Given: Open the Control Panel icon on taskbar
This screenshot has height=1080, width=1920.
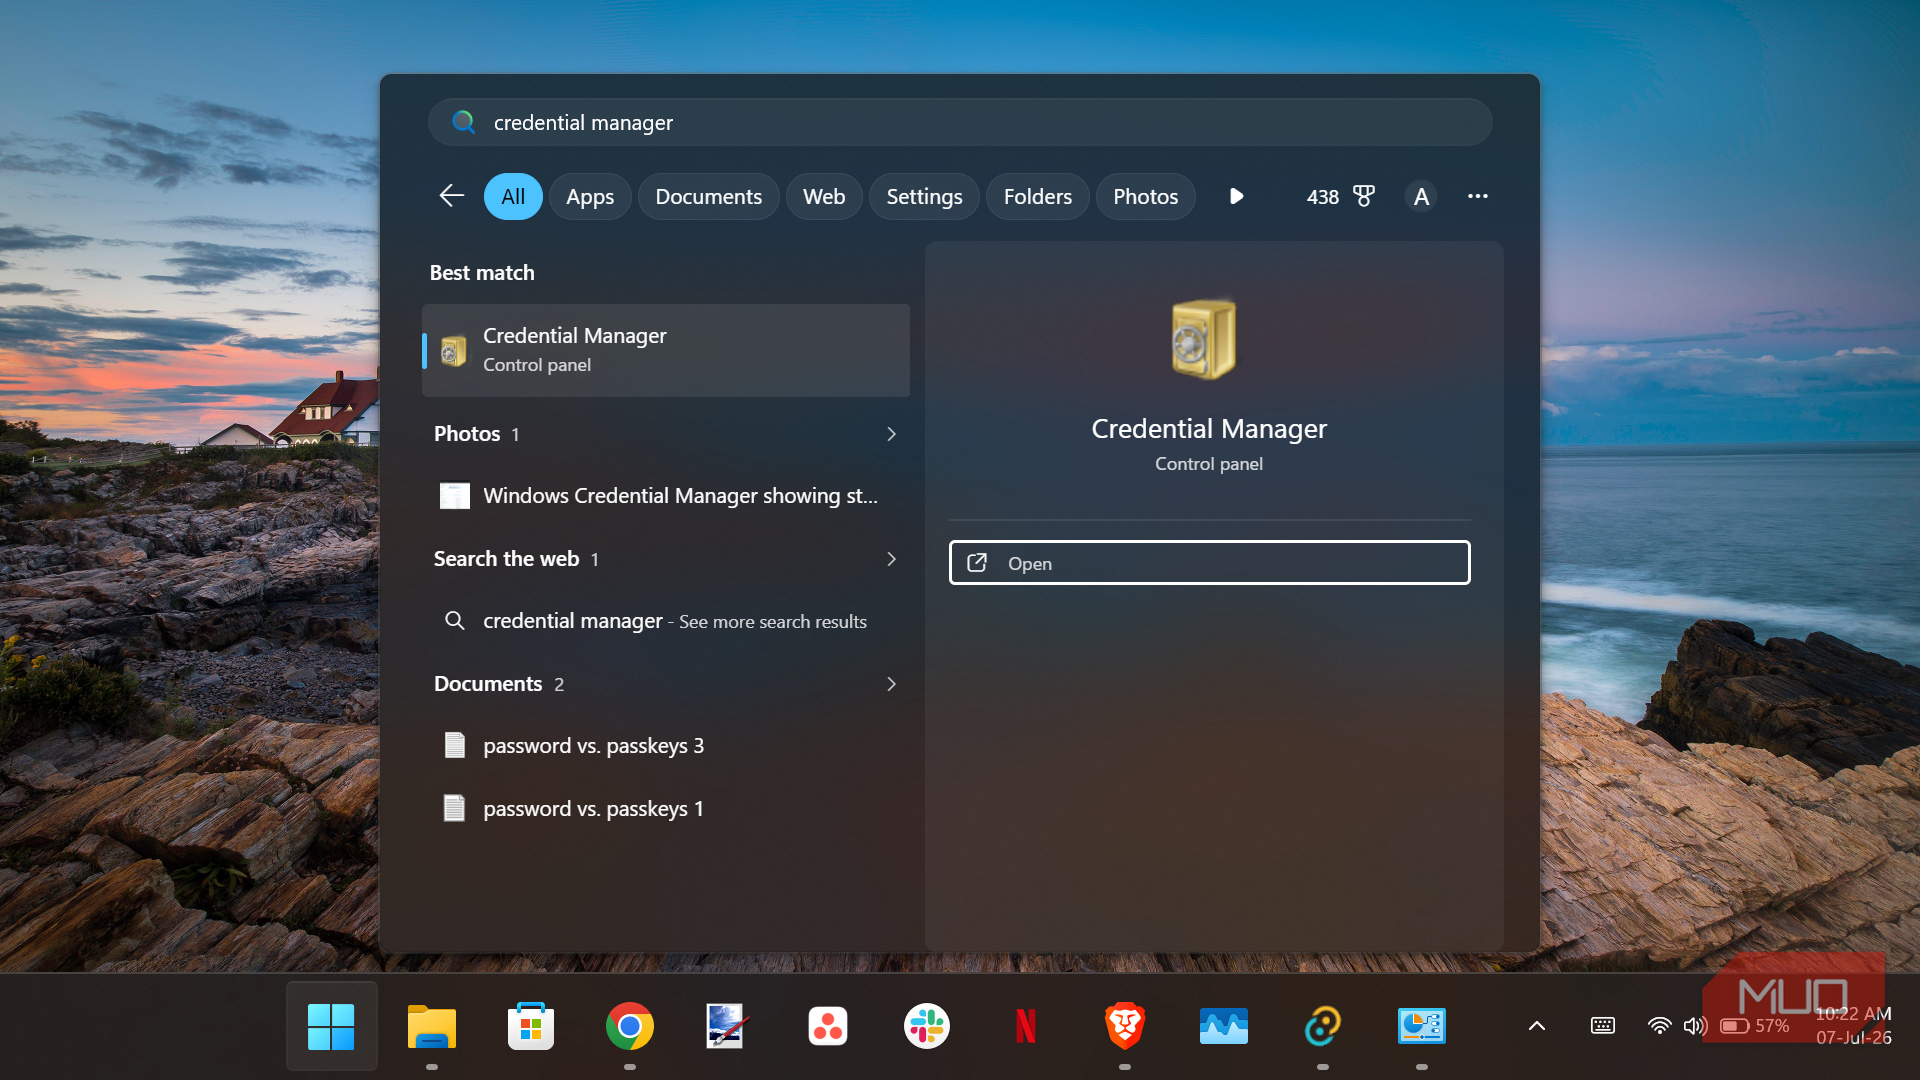Looking at the screenshot, I should pos(1422,1026).
